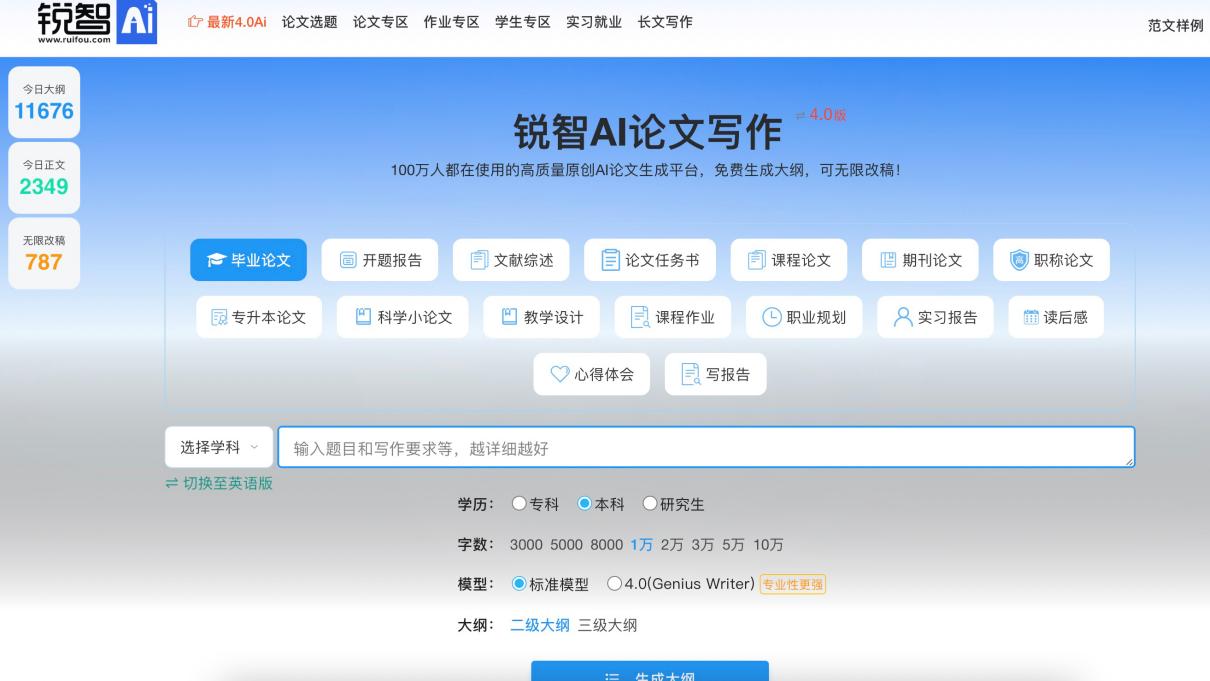Open the 选择学科 dropdown

219,447
